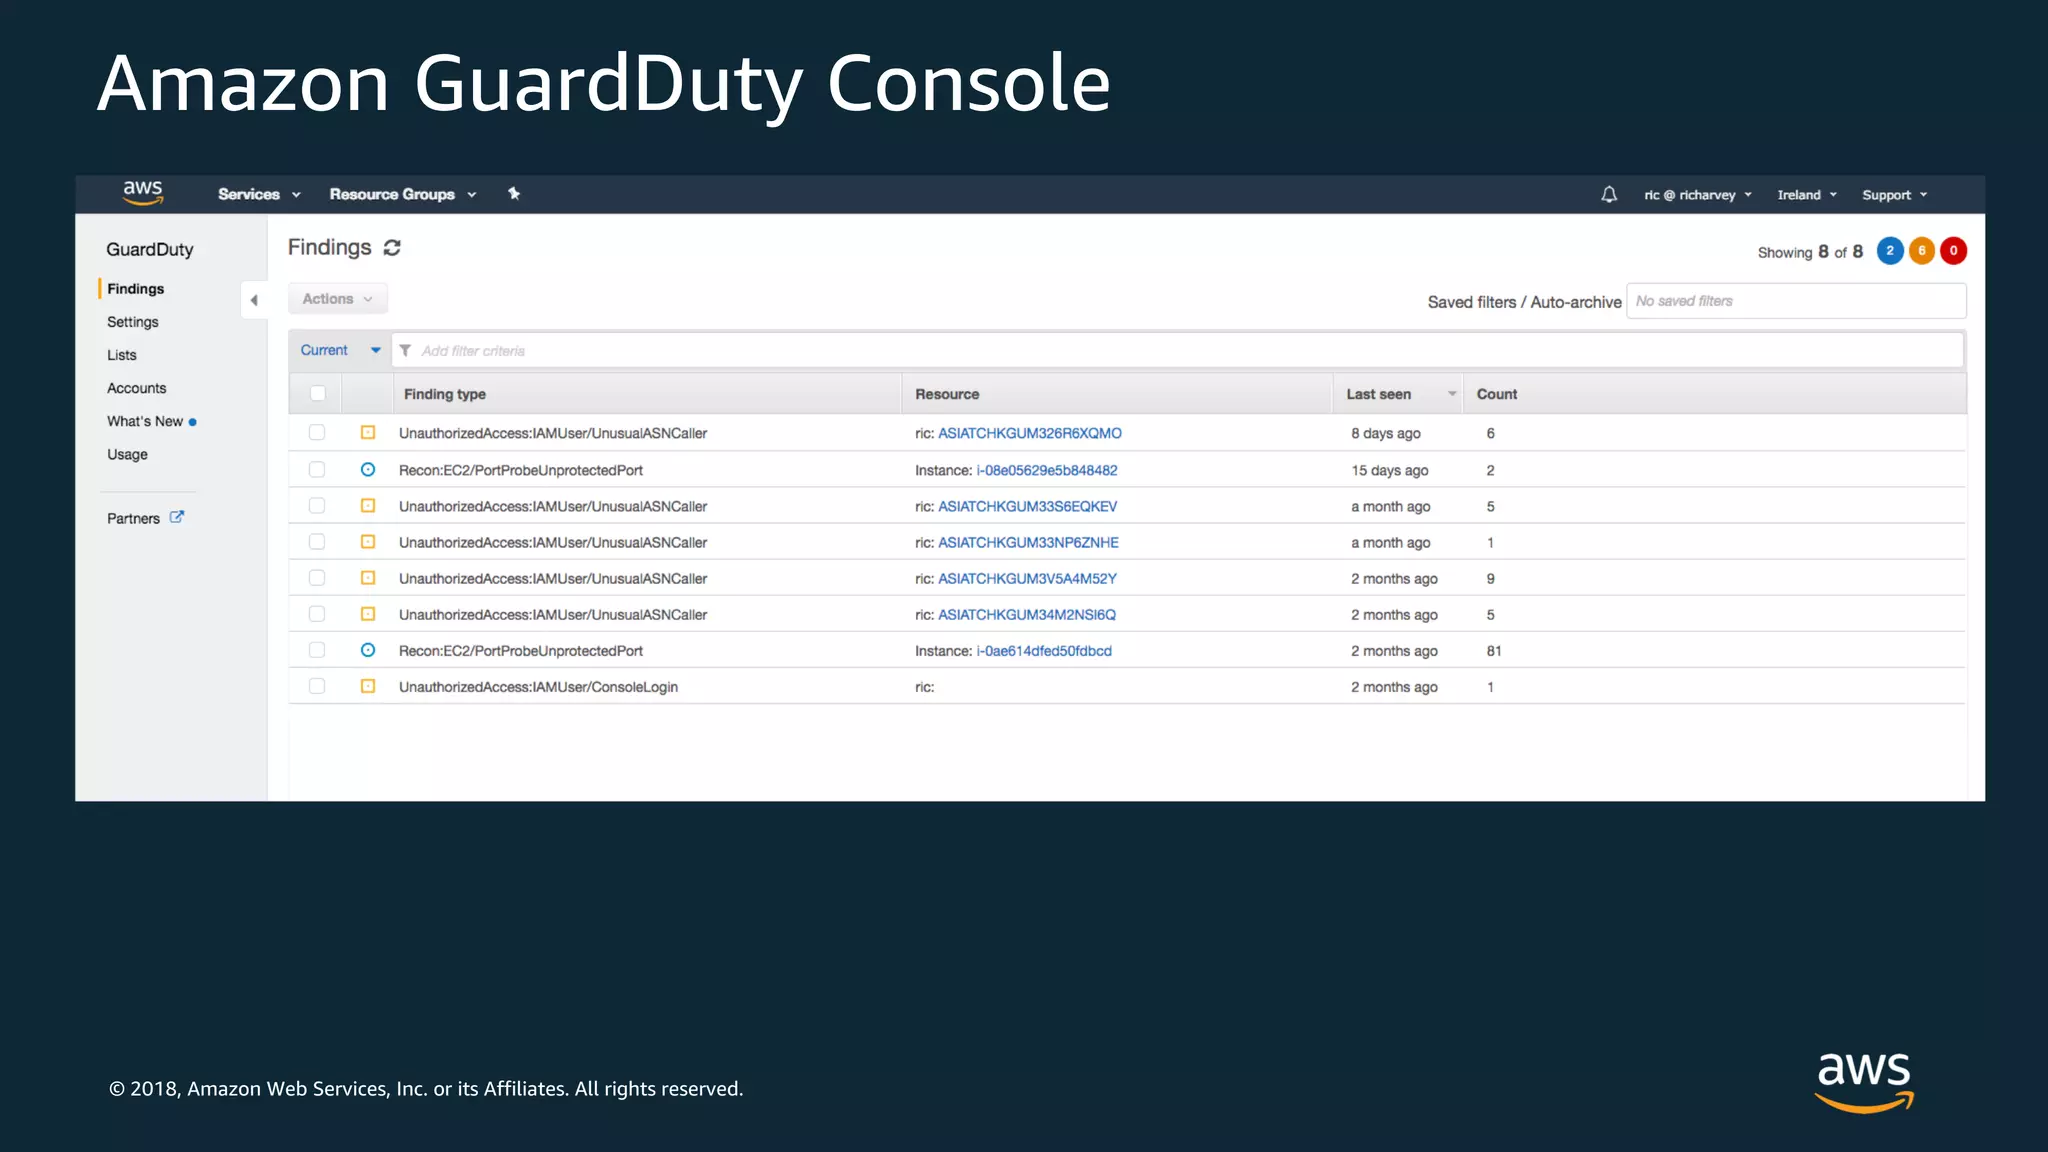
Task: Check the ASIATCHKGUM33NP6ZNHE finding row
Action: [x=317, y=542]
